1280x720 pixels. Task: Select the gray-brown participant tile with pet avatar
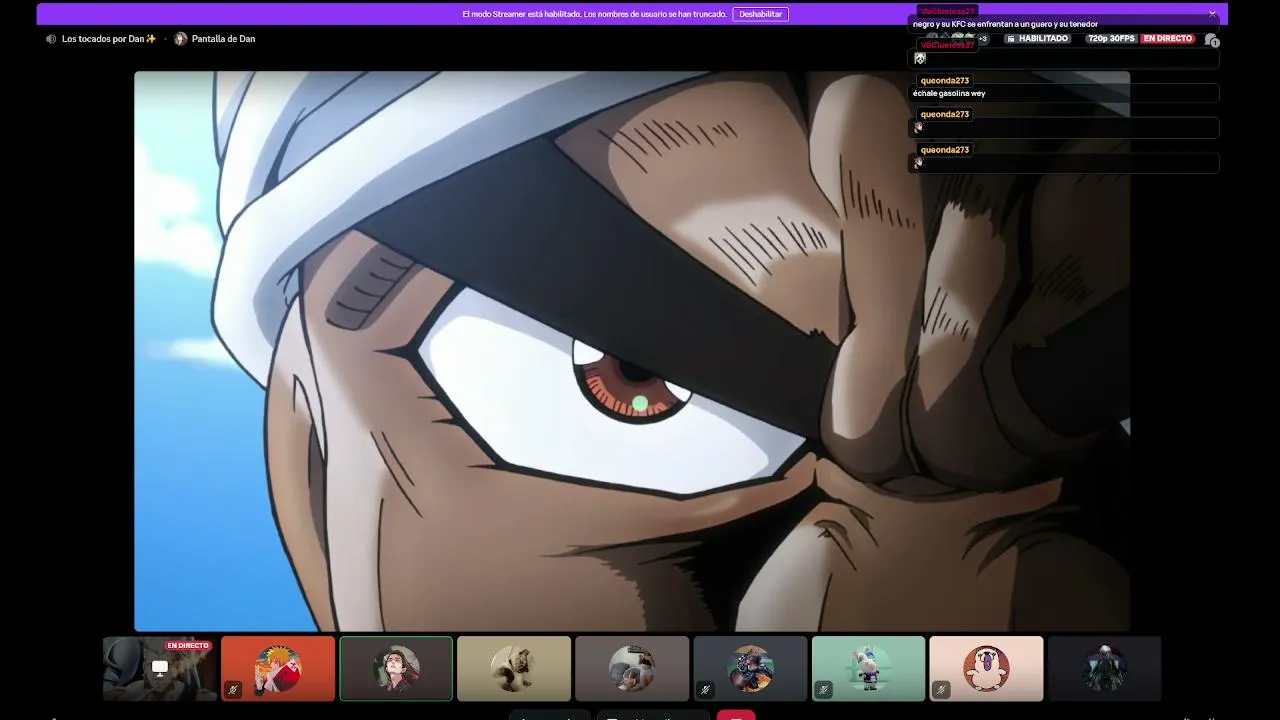click(632, 669)
